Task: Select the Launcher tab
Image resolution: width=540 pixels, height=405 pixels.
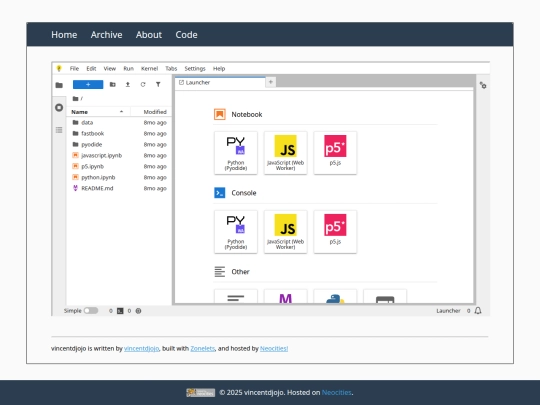Action: tap(220, 83)
